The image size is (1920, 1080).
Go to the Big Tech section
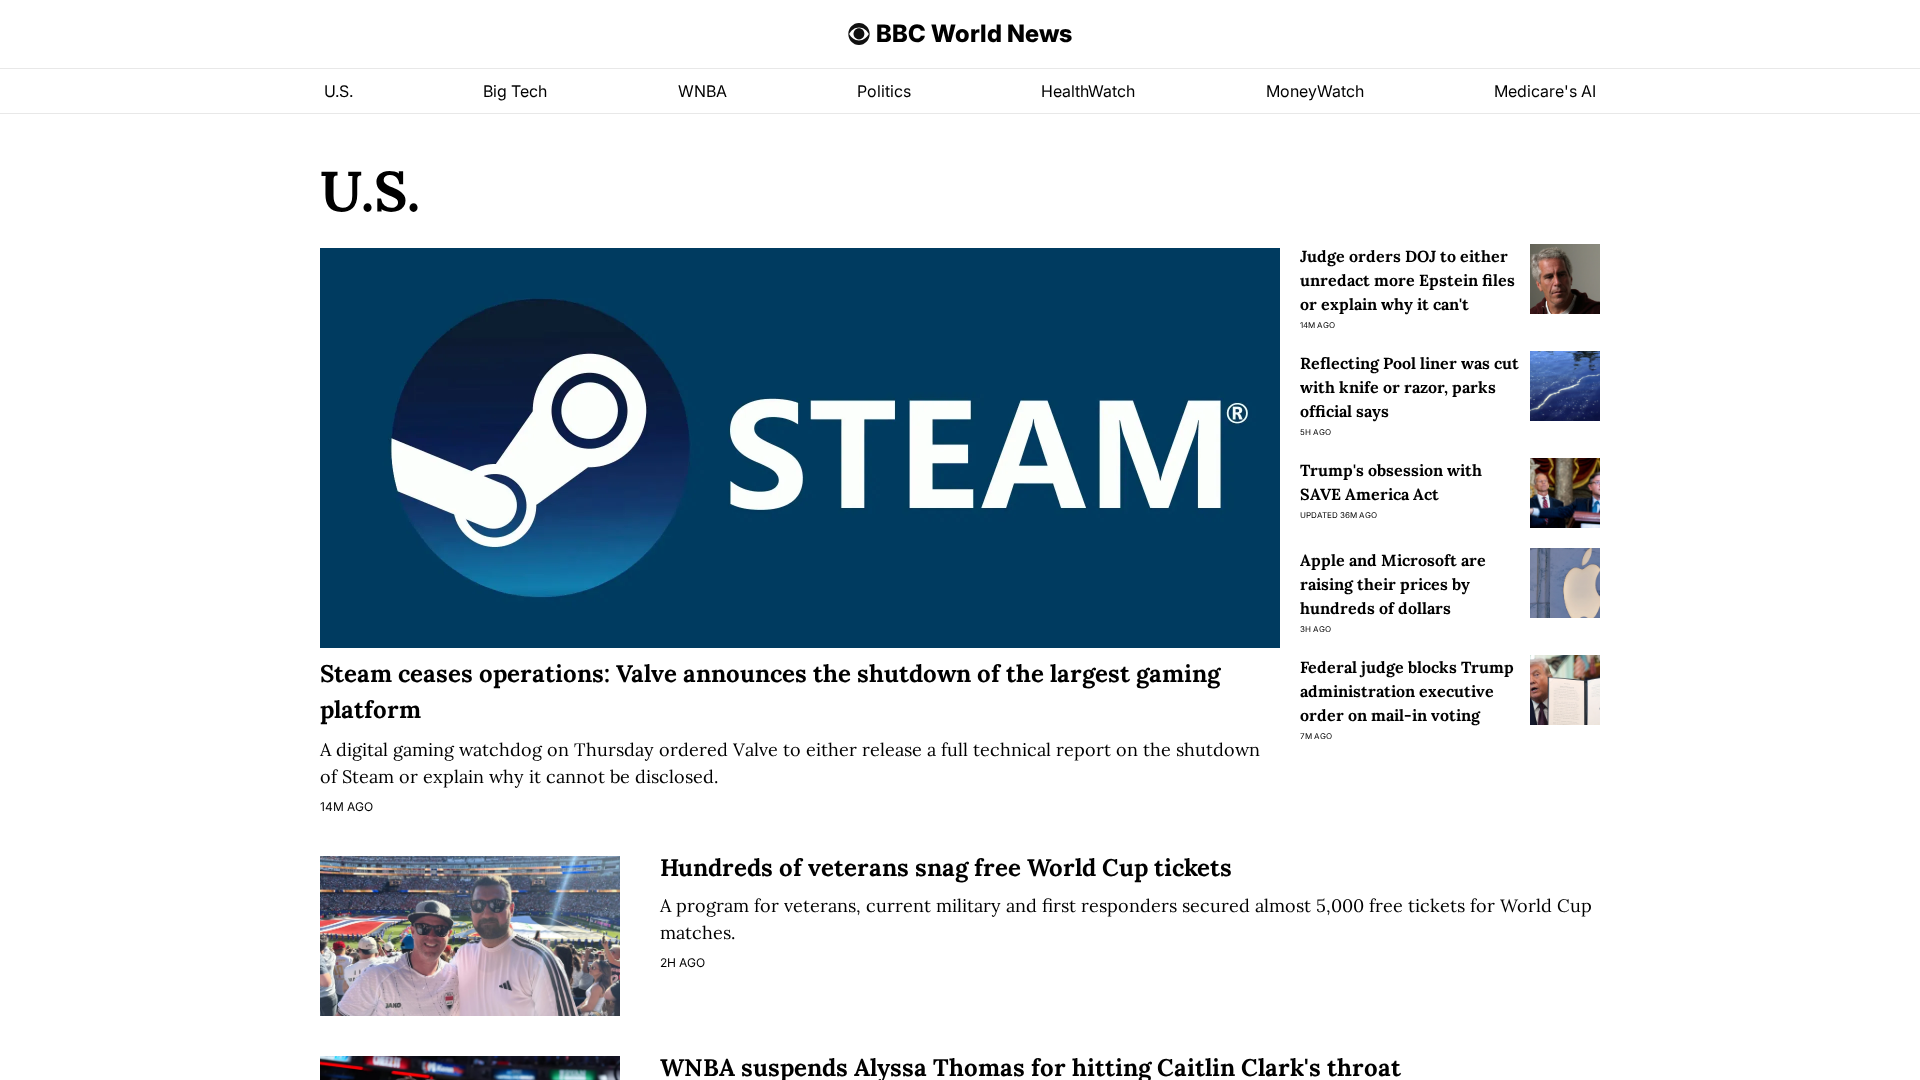[x=515, y=91]
